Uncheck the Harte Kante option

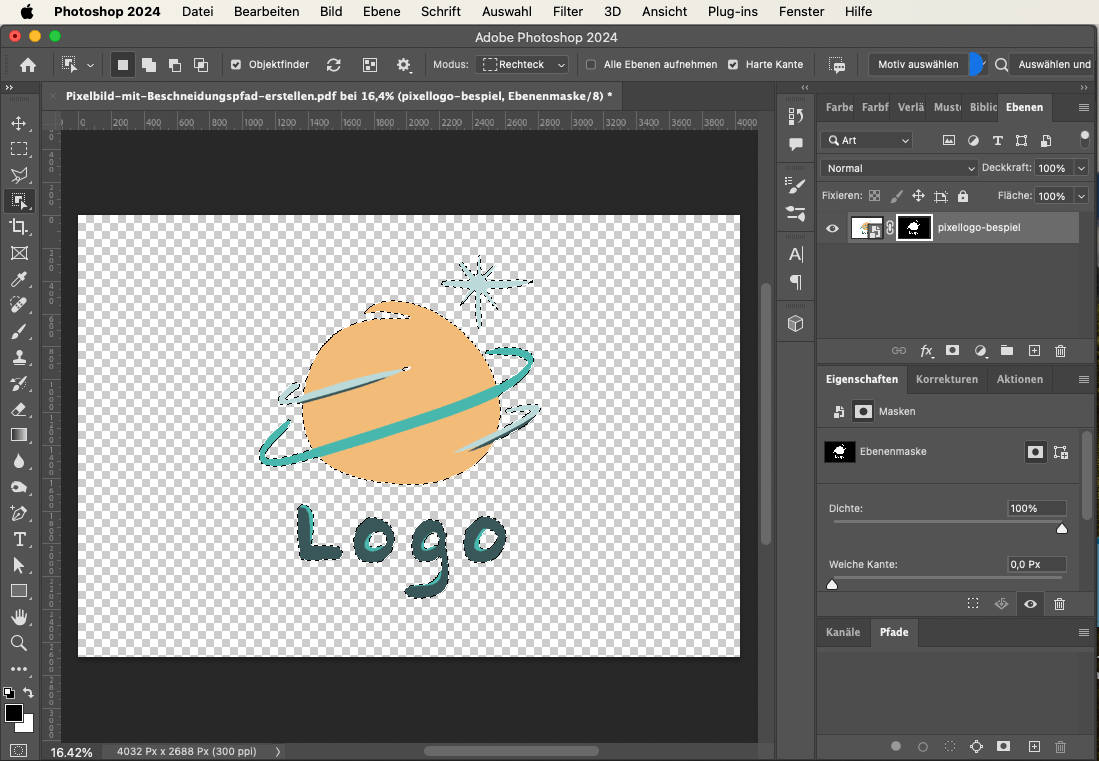733,65
